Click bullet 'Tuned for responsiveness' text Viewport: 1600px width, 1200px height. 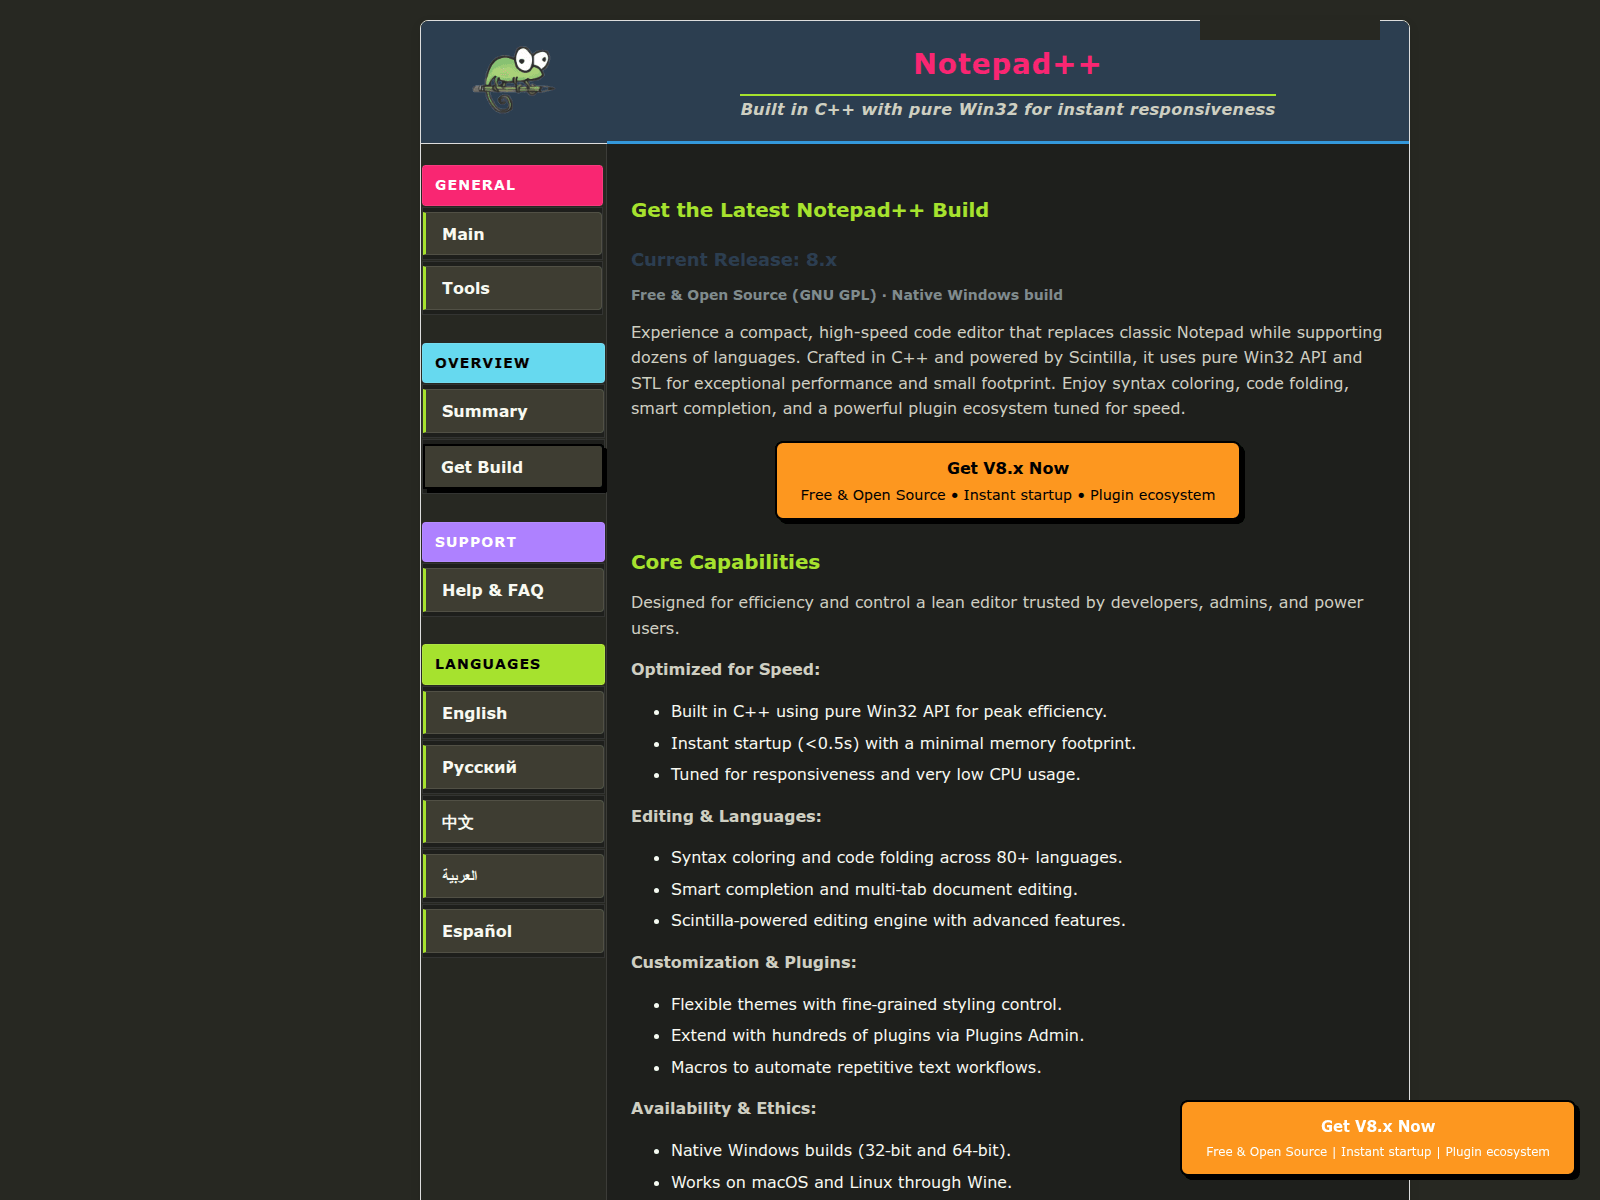click(876, 774)
